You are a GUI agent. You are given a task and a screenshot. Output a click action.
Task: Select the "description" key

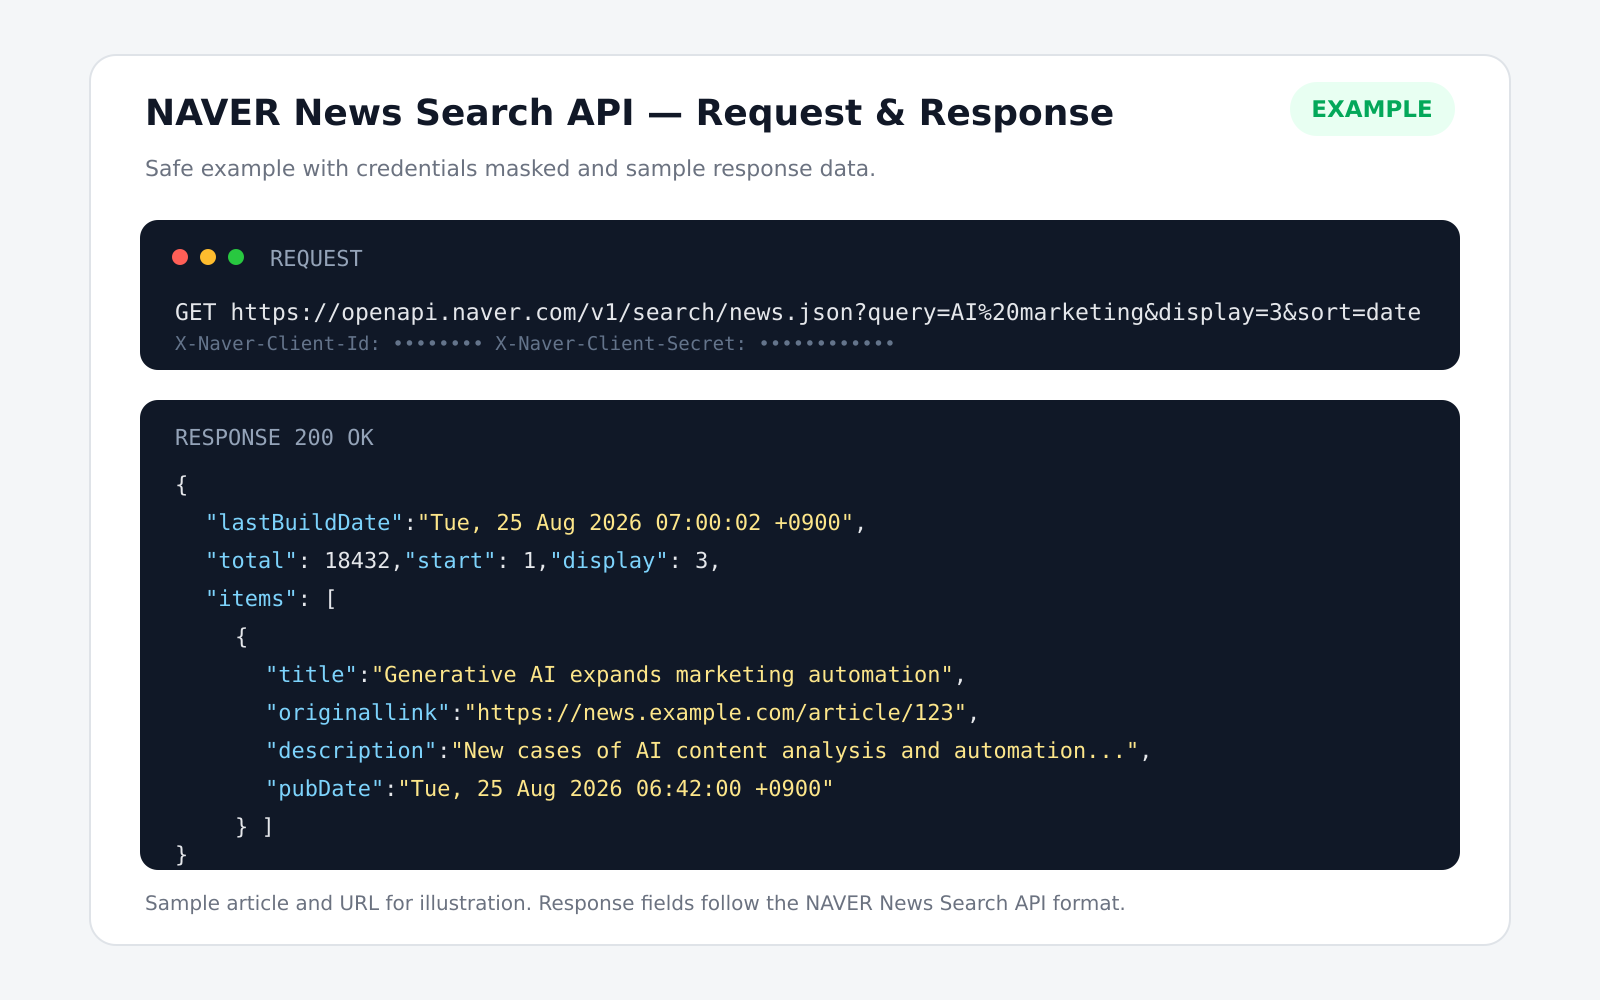351,750
